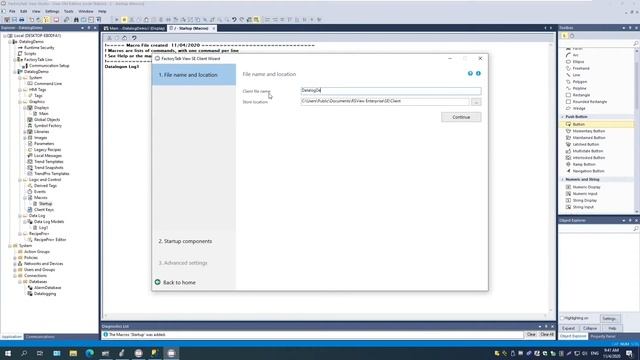
Task: Toggle the Highlighting on checkbox
Action: click(562, 318)
